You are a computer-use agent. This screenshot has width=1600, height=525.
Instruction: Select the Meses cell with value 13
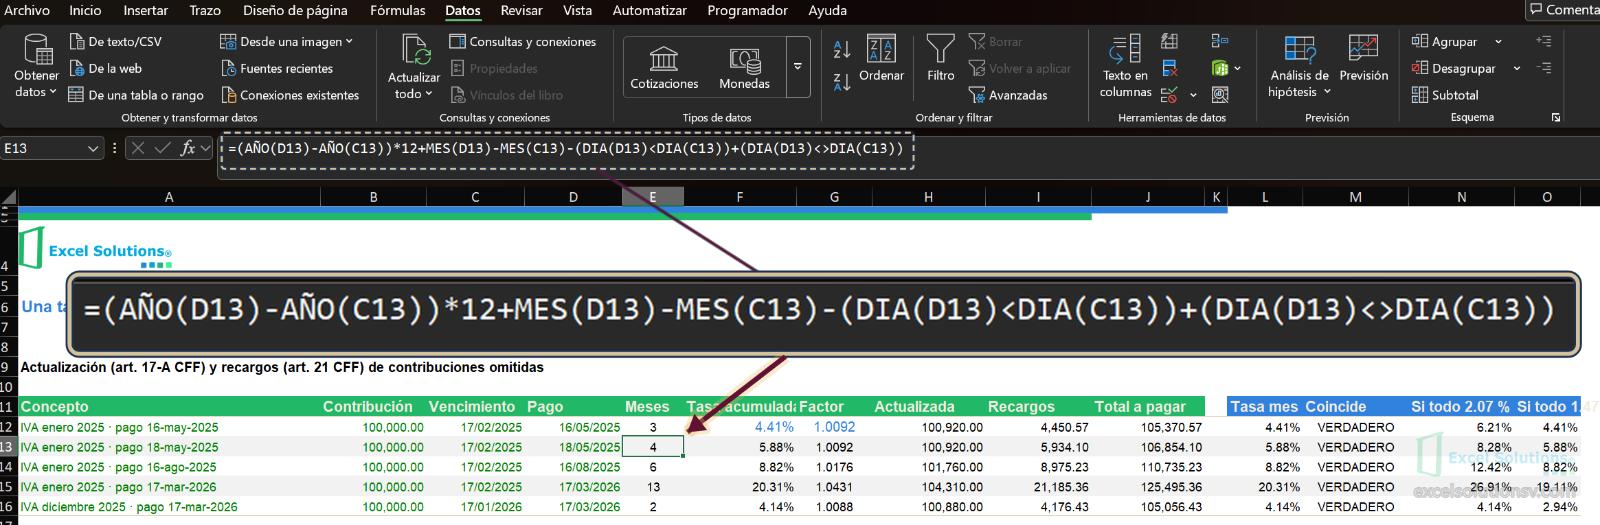point(653,487)
